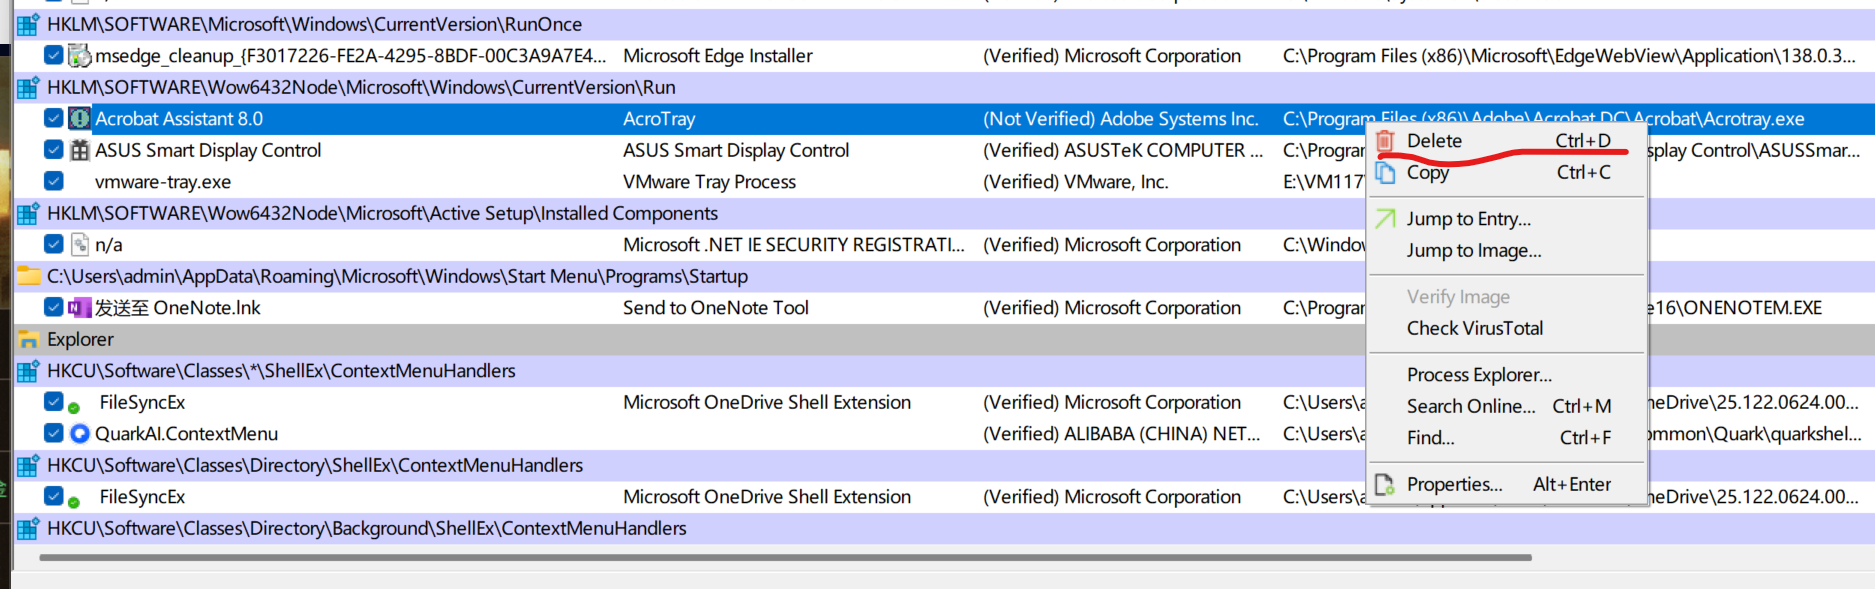1875x589 pixels.
Task: Click the "AcroTray" description cell
Action: pos(659,119)
